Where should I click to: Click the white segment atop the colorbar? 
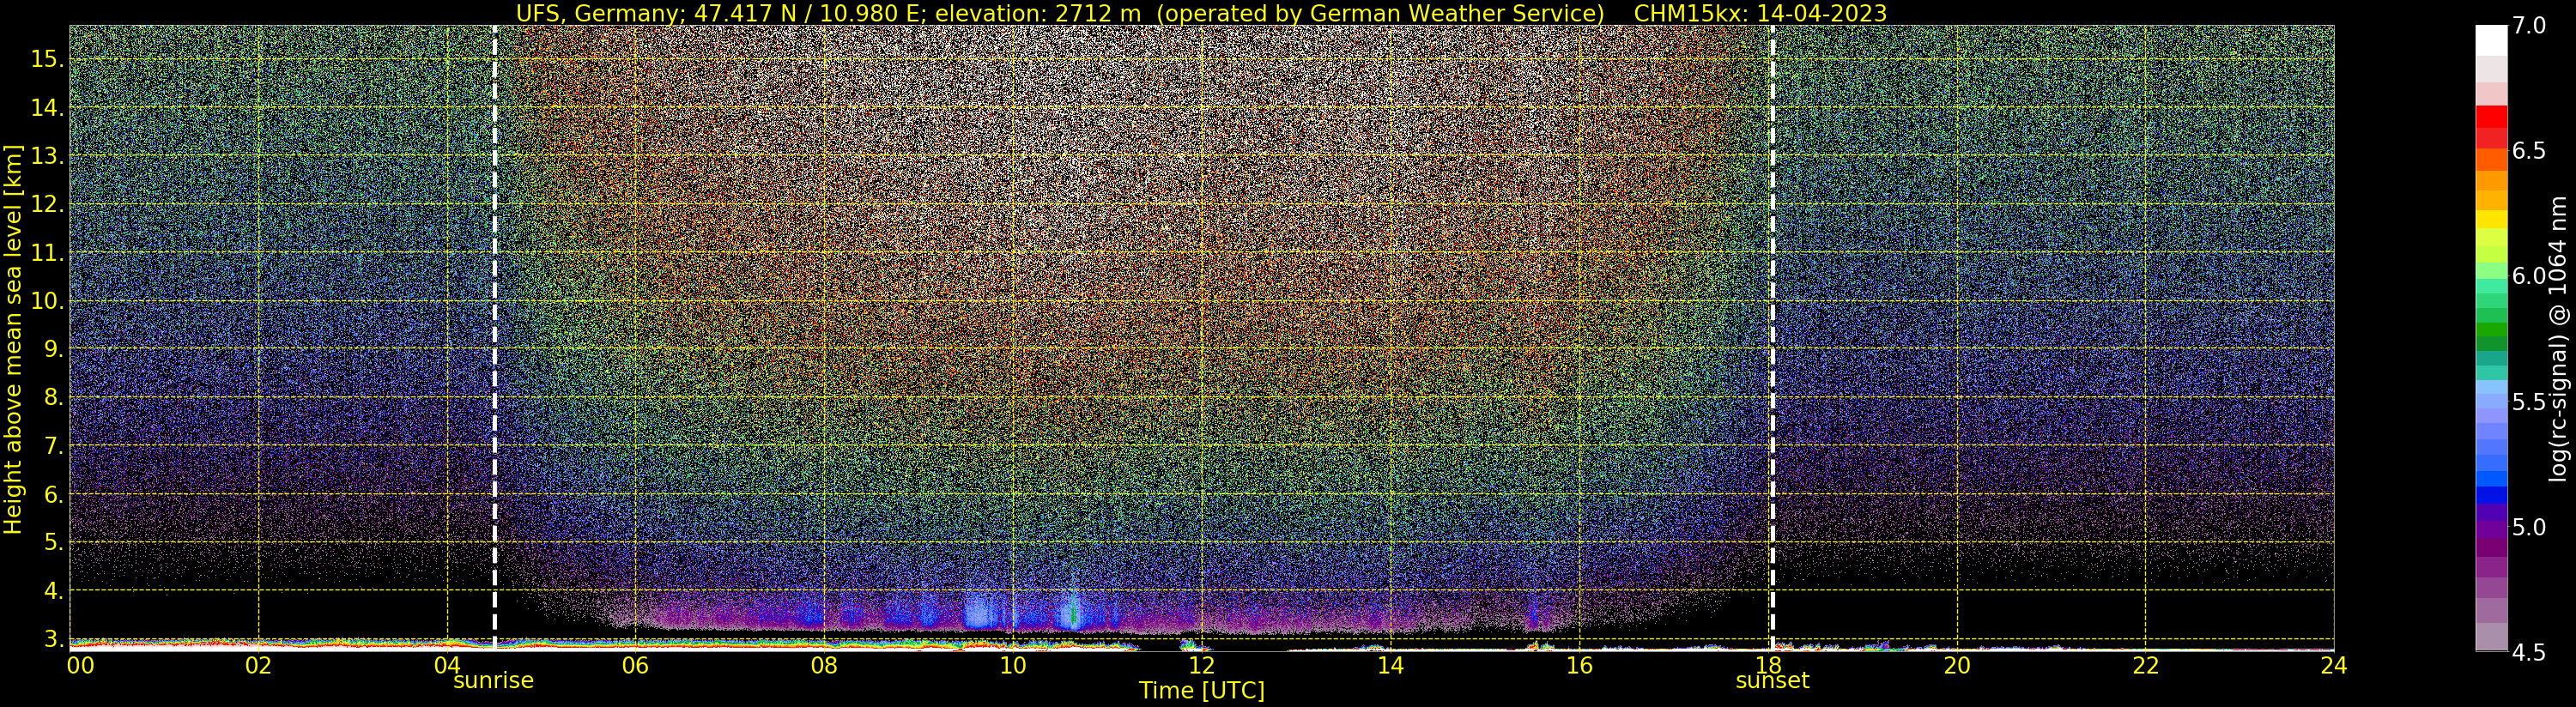[x=2491, y=40]
